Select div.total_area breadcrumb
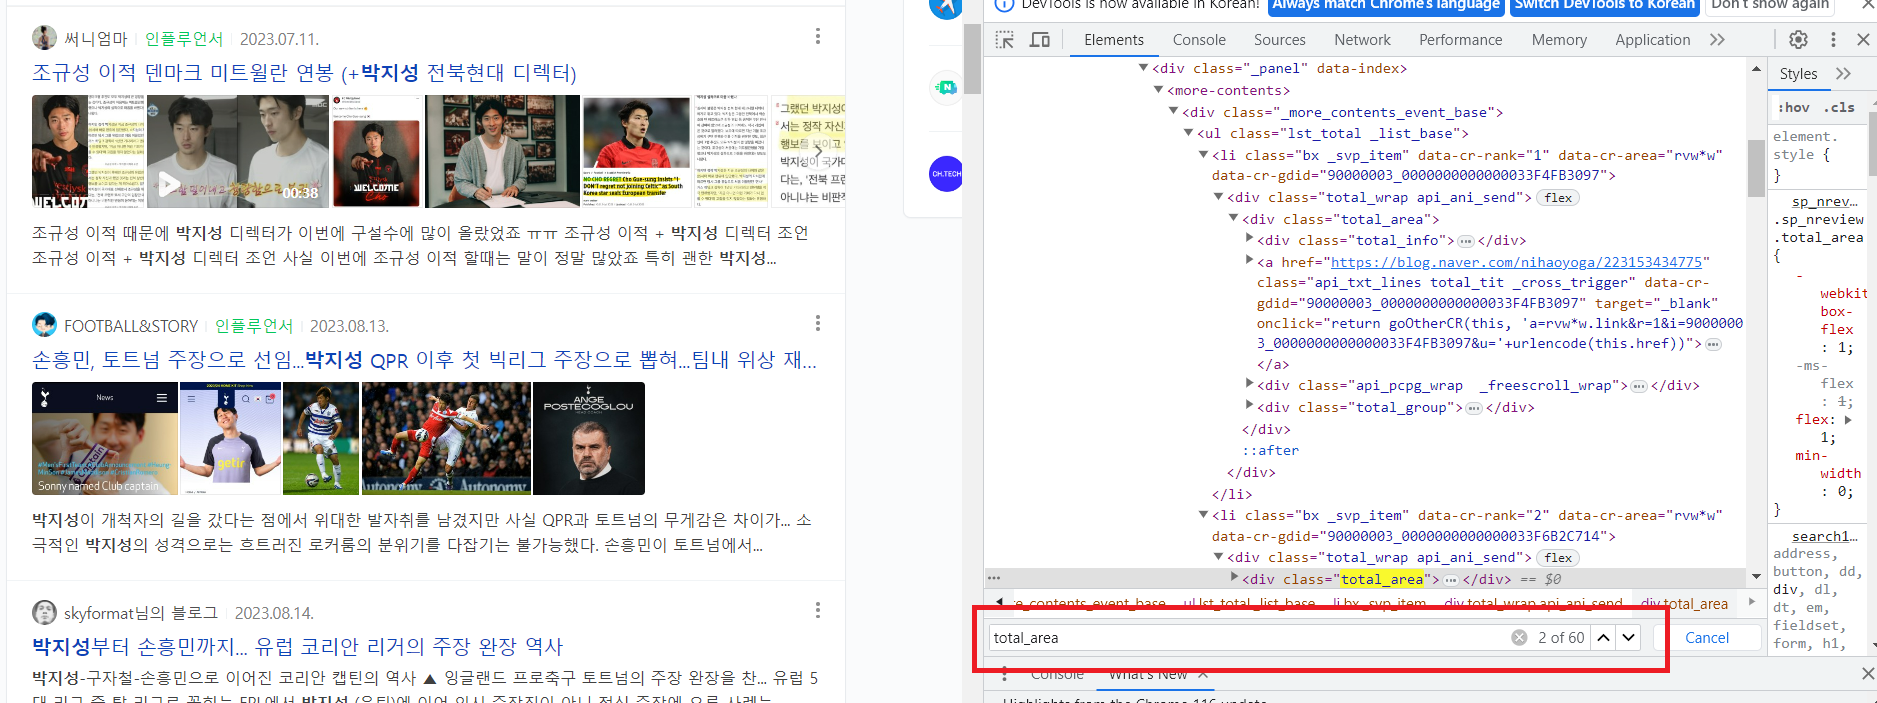 tap(1684, 604)
